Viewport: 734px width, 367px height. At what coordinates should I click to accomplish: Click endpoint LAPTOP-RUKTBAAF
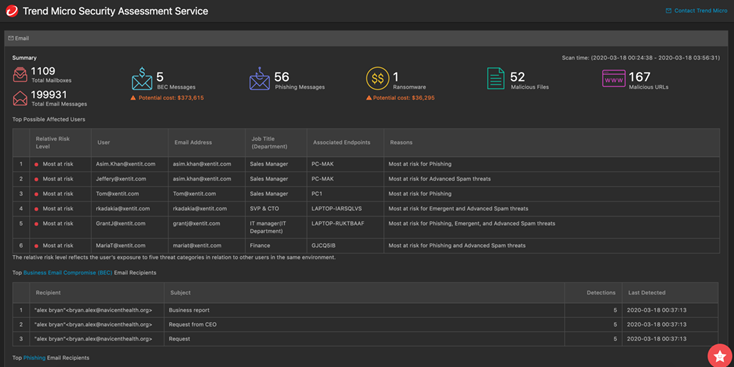pos(338,223)
